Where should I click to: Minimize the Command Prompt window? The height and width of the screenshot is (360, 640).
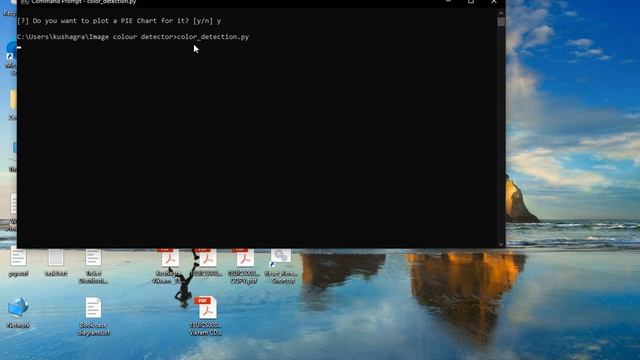click(x=448, y=2)
